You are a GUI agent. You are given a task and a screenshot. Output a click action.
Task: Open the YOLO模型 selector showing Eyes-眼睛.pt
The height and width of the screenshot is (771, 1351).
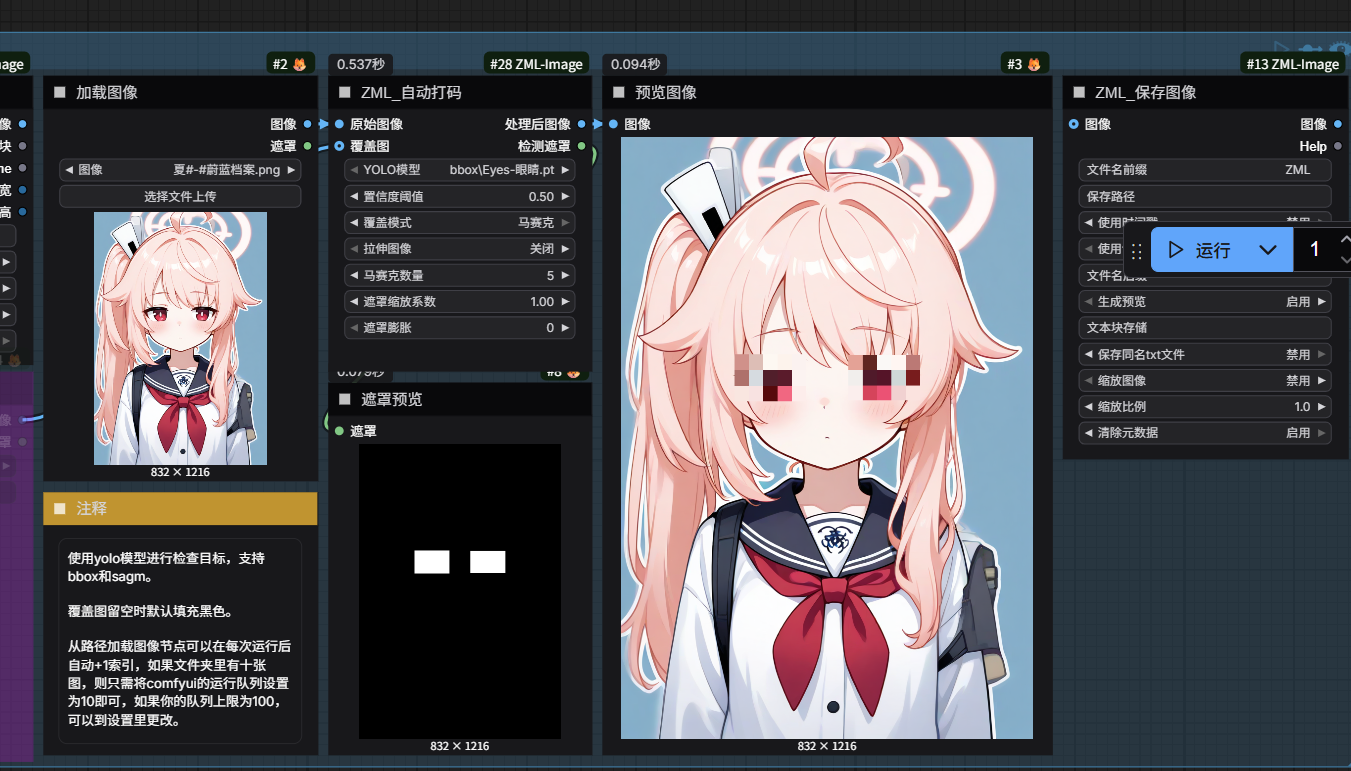click(460, 170)
